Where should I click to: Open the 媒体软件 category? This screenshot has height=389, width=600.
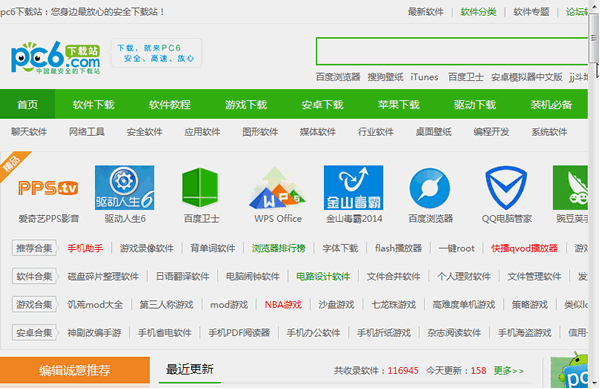[318, 132]
